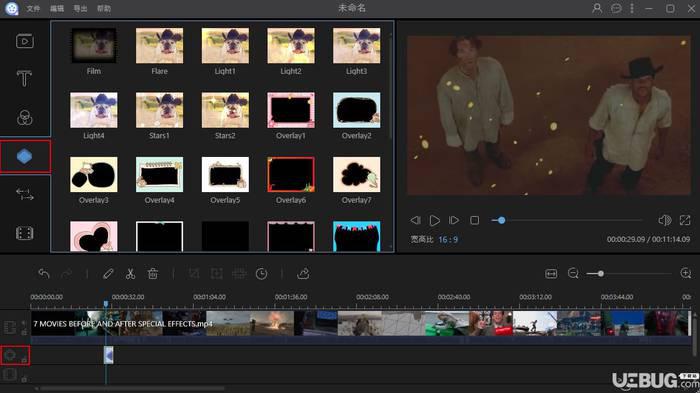The height and width of the screenshot is (393, 700).
Task: Open the Filters sidebar icon
Action: click(x=25, y=117)
